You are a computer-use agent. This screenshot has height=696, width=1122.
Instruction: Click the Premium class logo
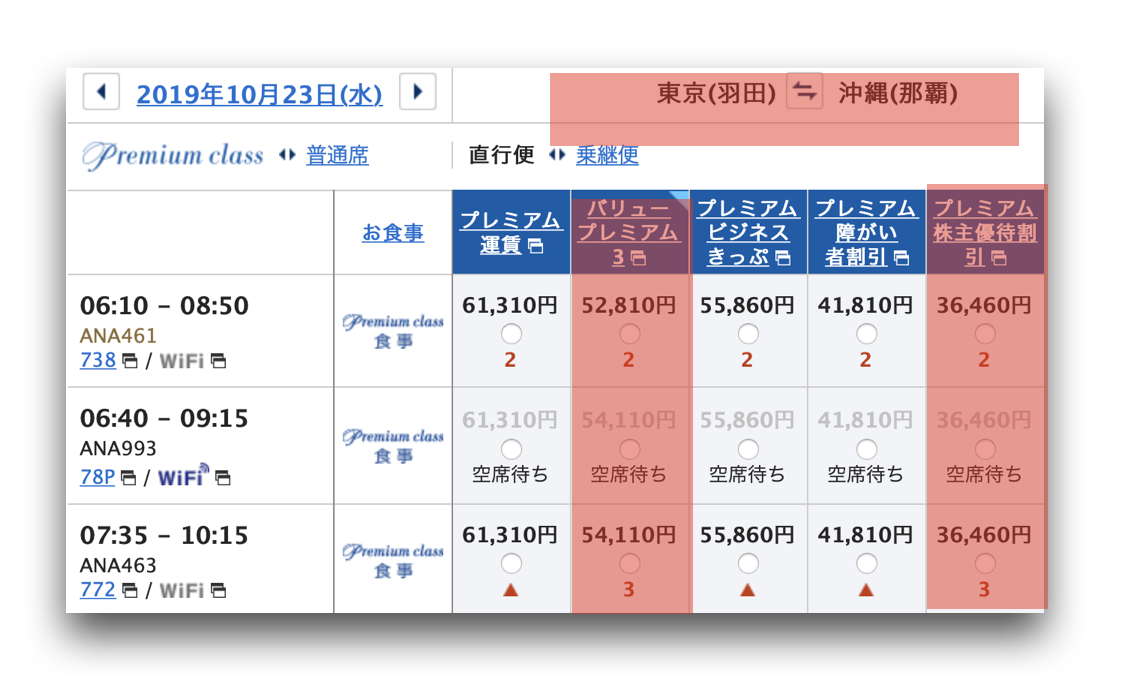(x=172, y=155)
